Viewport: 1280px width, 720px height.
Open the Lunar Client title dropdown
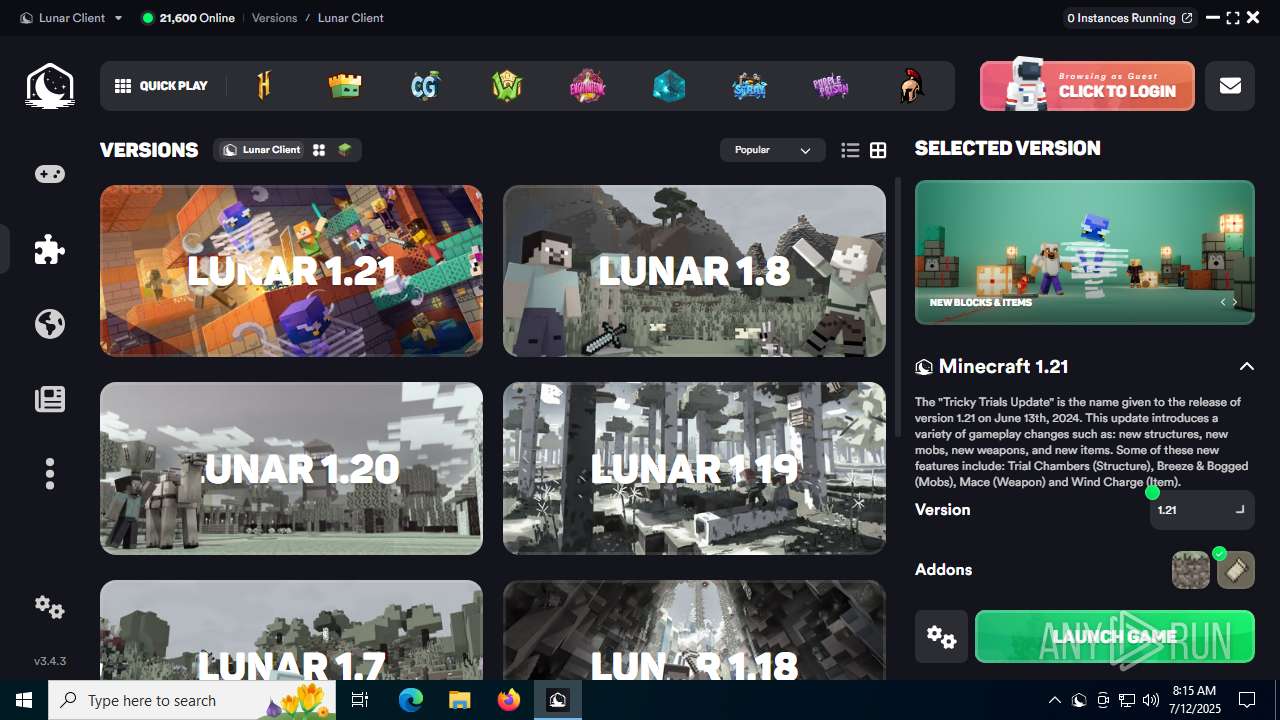(x=72, y=18)
